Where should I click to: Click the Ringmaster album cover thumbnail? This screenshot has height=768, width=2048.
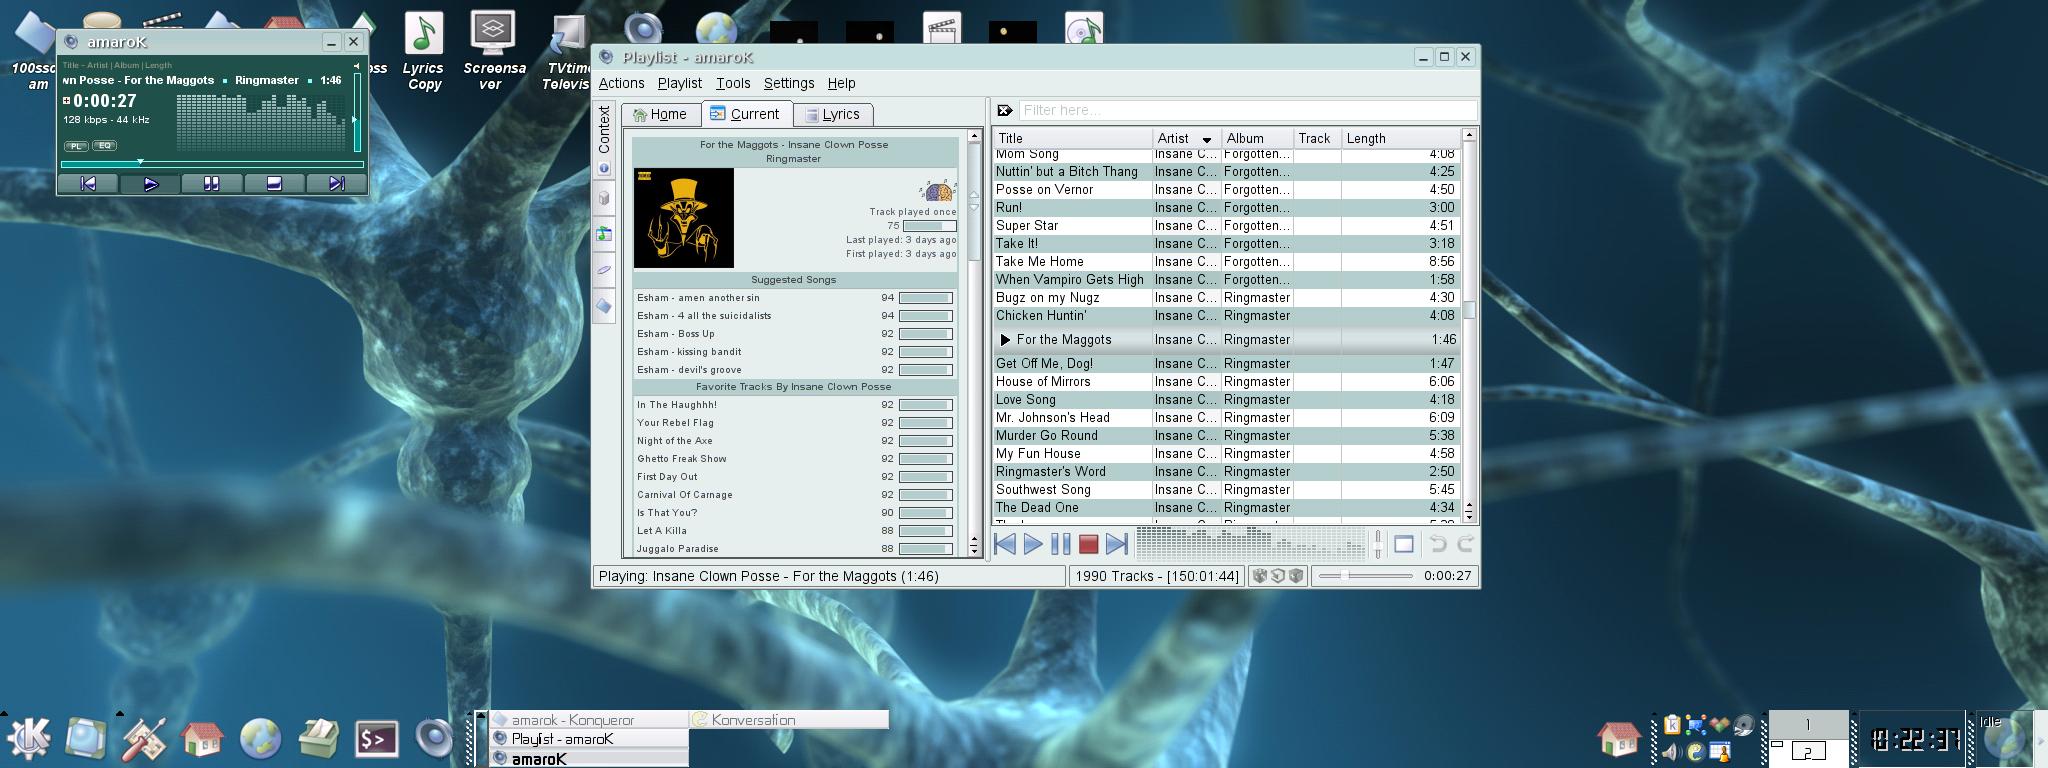[684, 218]
